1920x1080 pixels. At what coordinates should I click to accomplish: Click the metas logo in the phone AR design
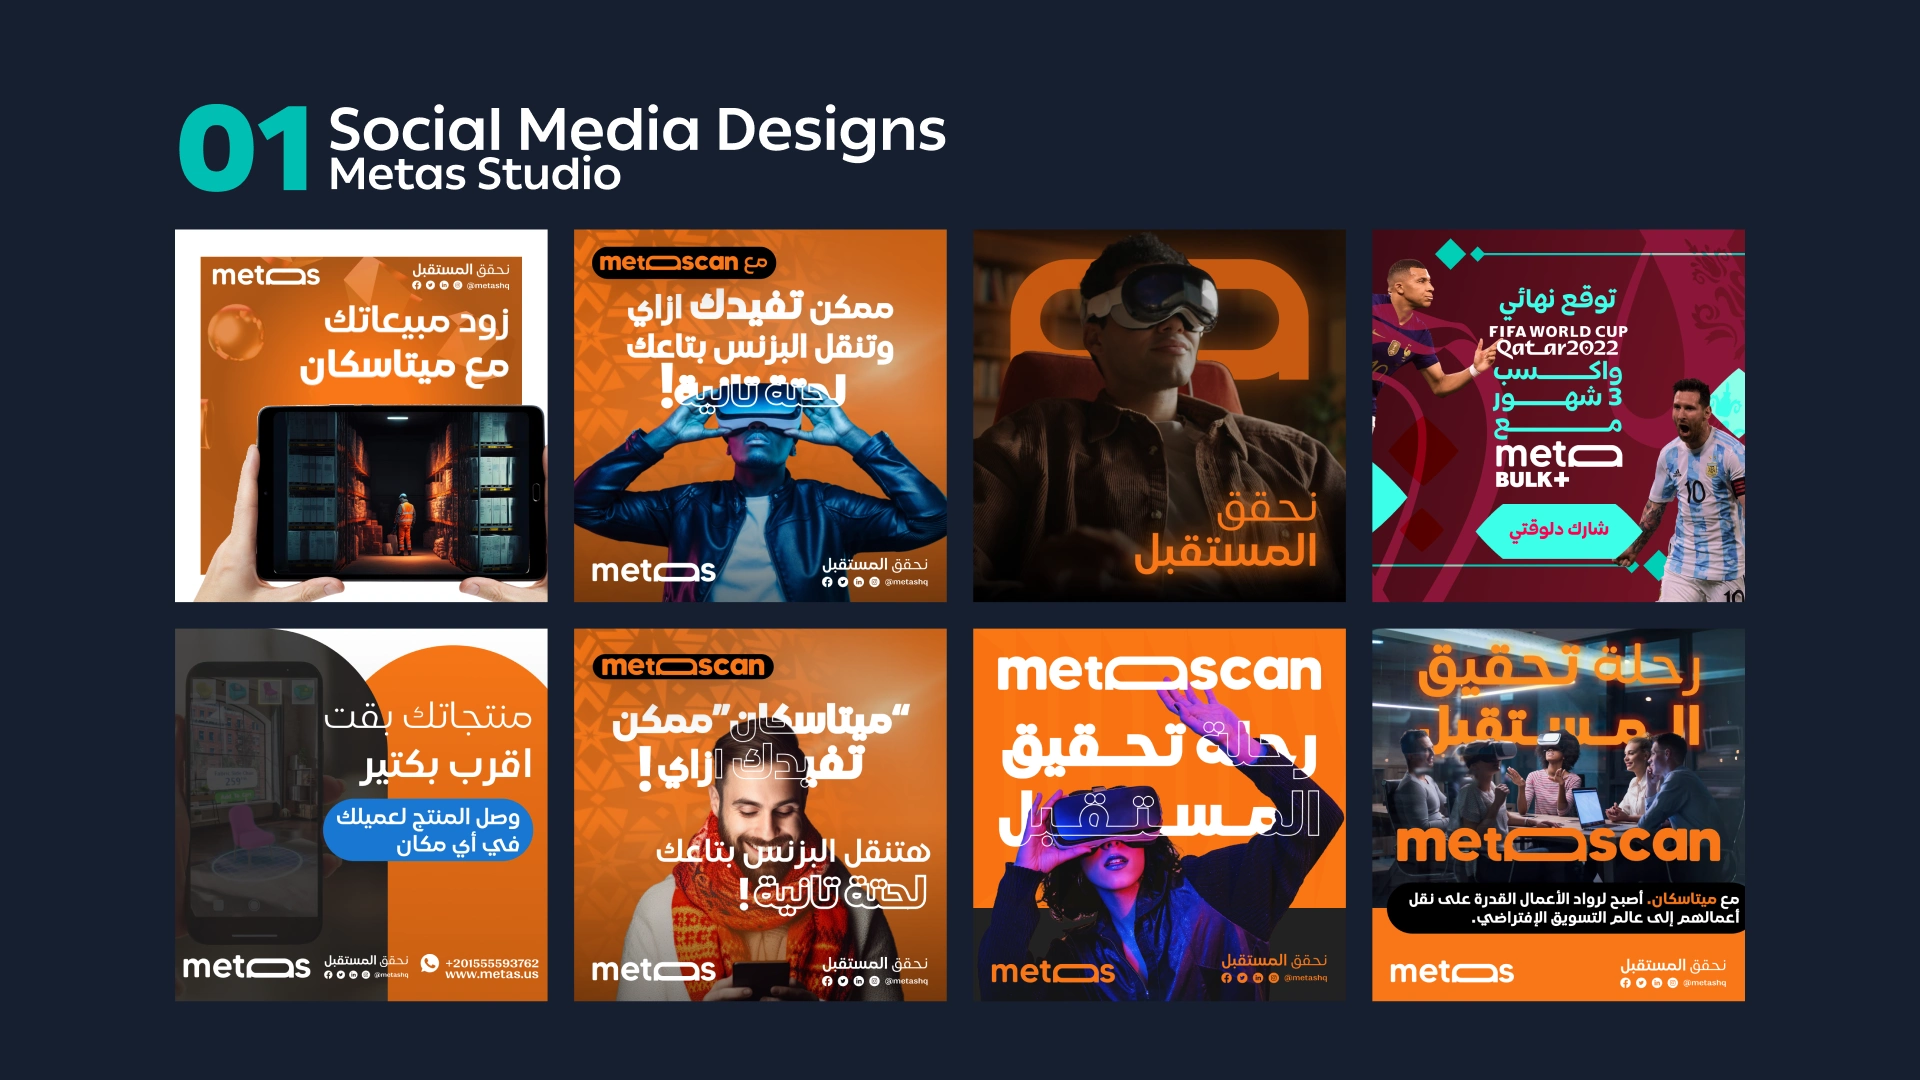click(x=246, y=967)
